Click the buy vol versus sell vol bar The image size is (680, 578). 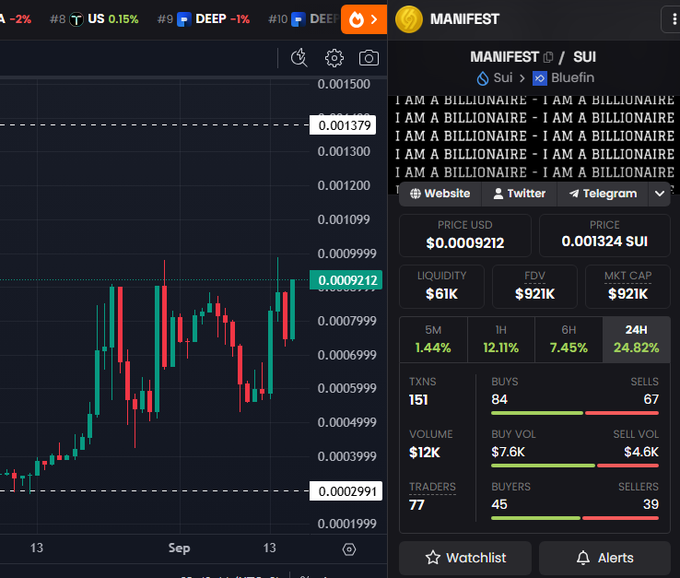(575, 466)
